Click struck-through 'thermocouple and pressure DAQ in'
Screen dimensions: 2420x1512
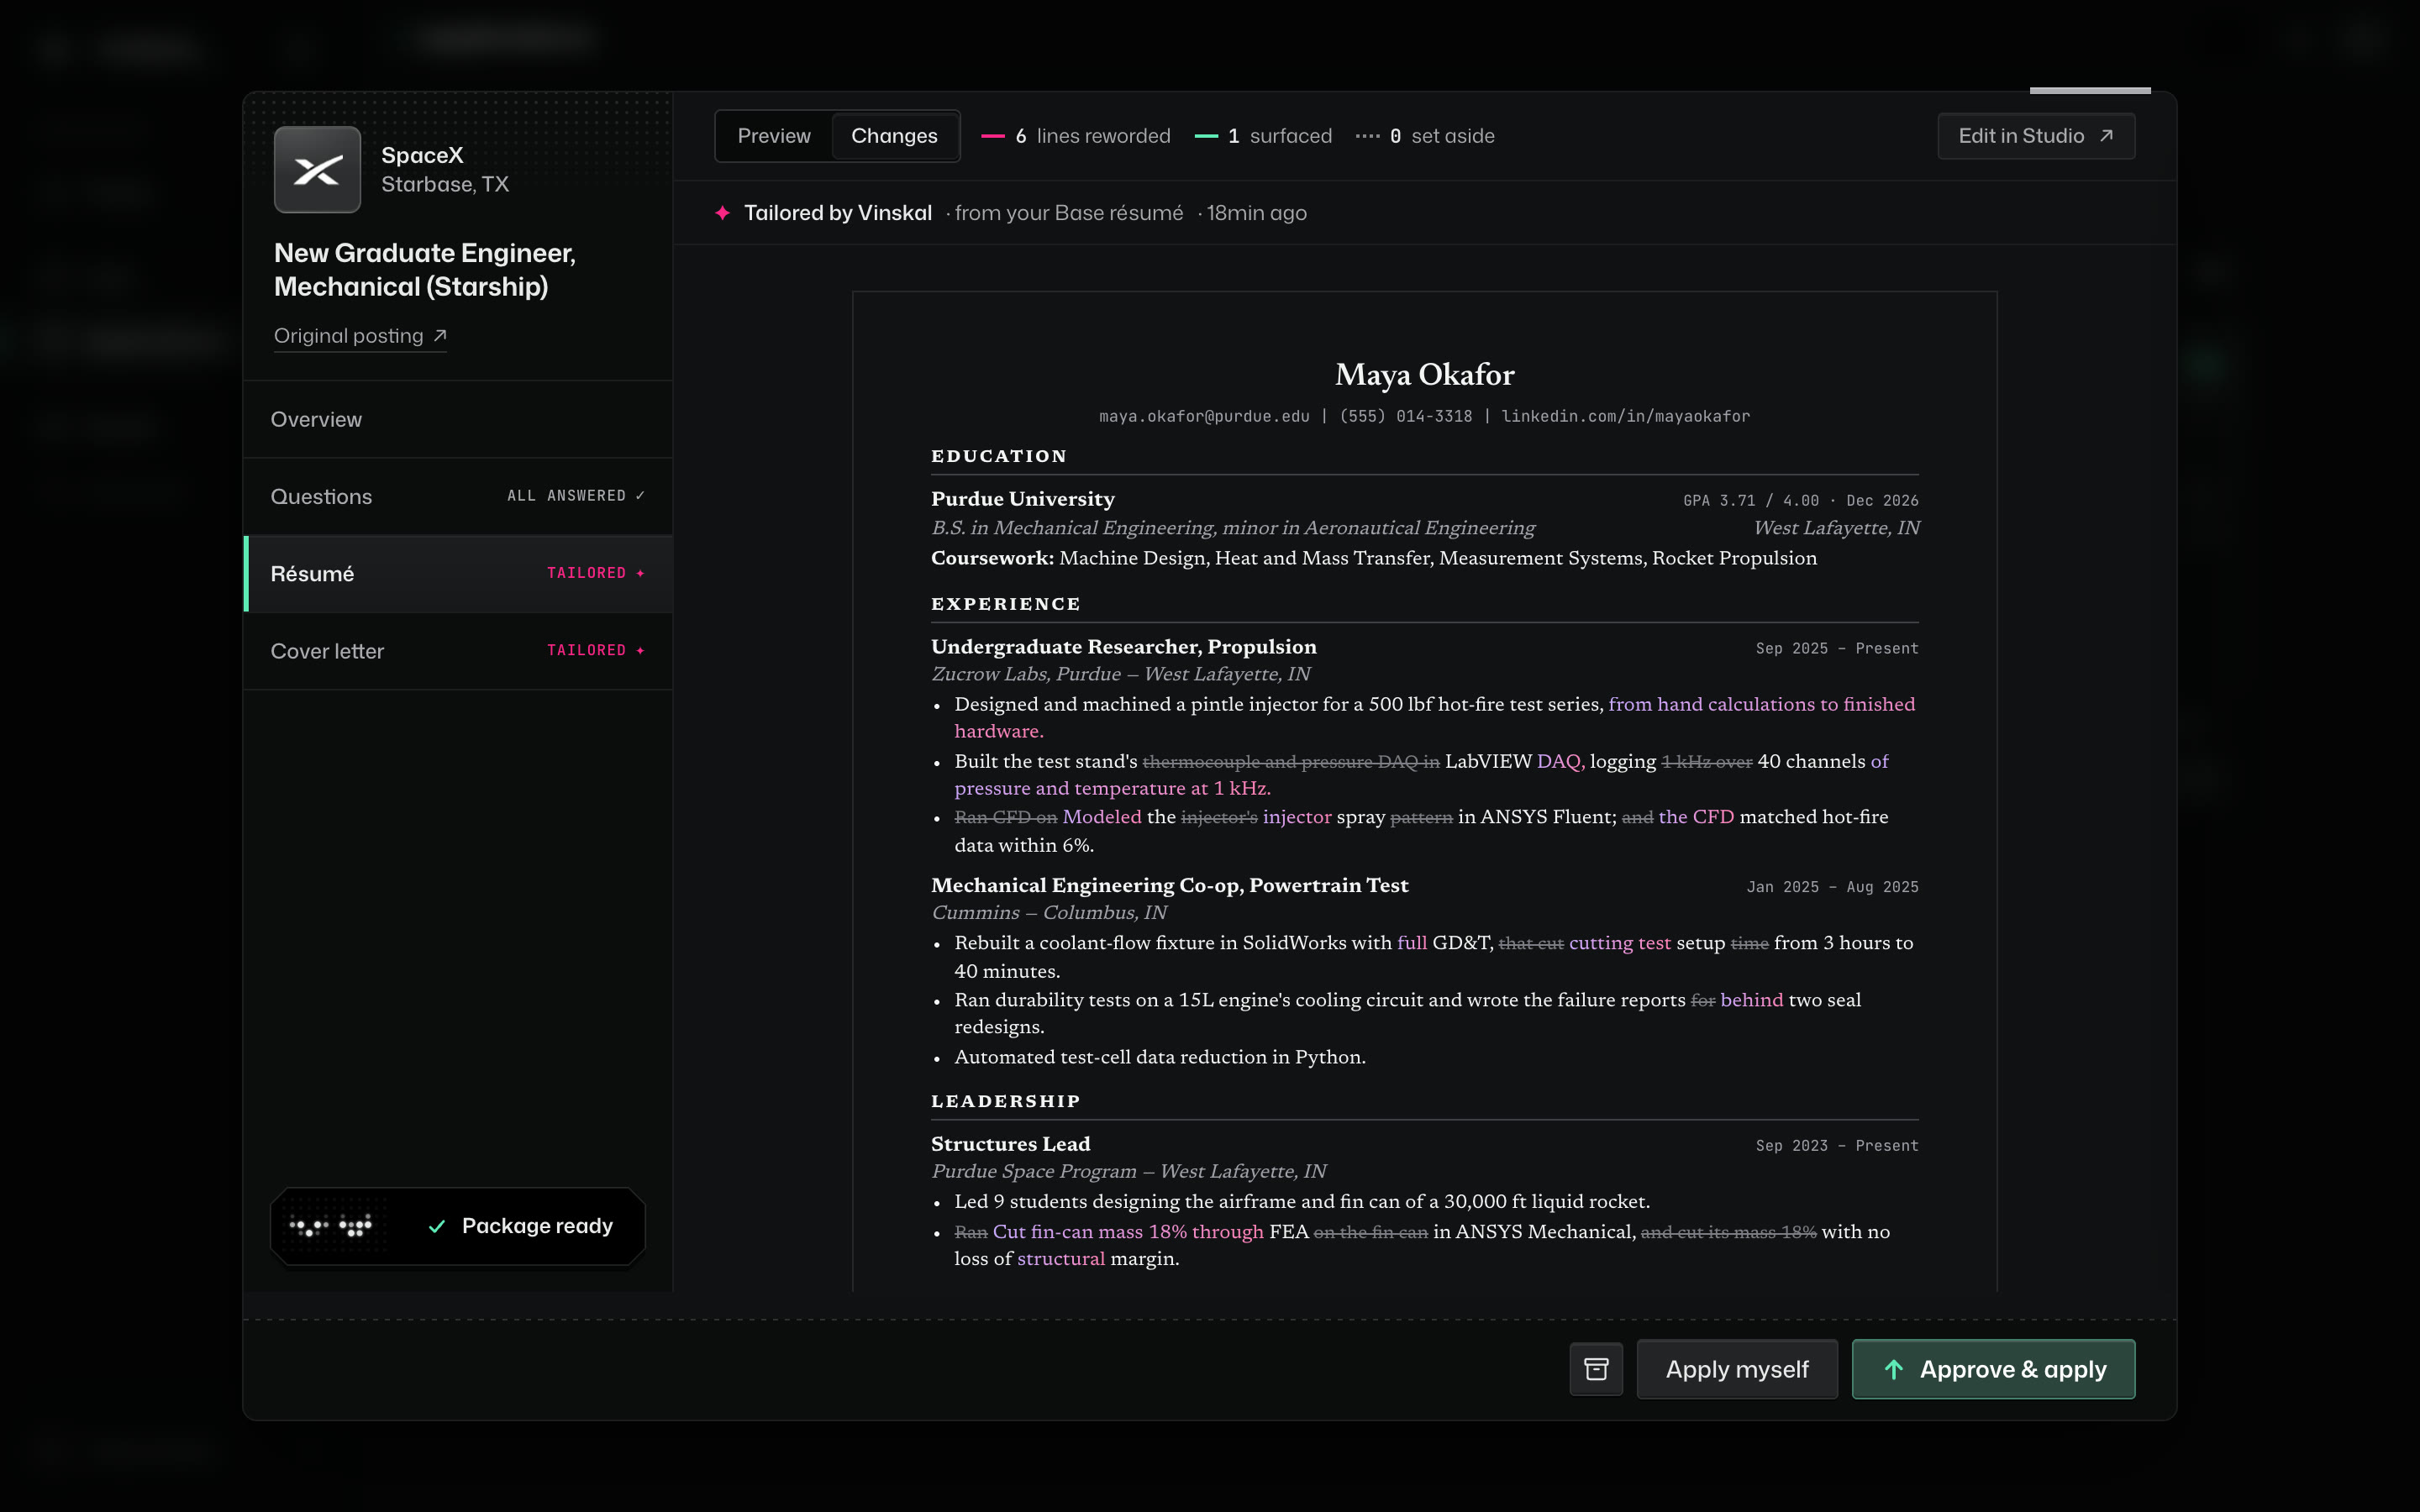click(x=1291, y=762)
